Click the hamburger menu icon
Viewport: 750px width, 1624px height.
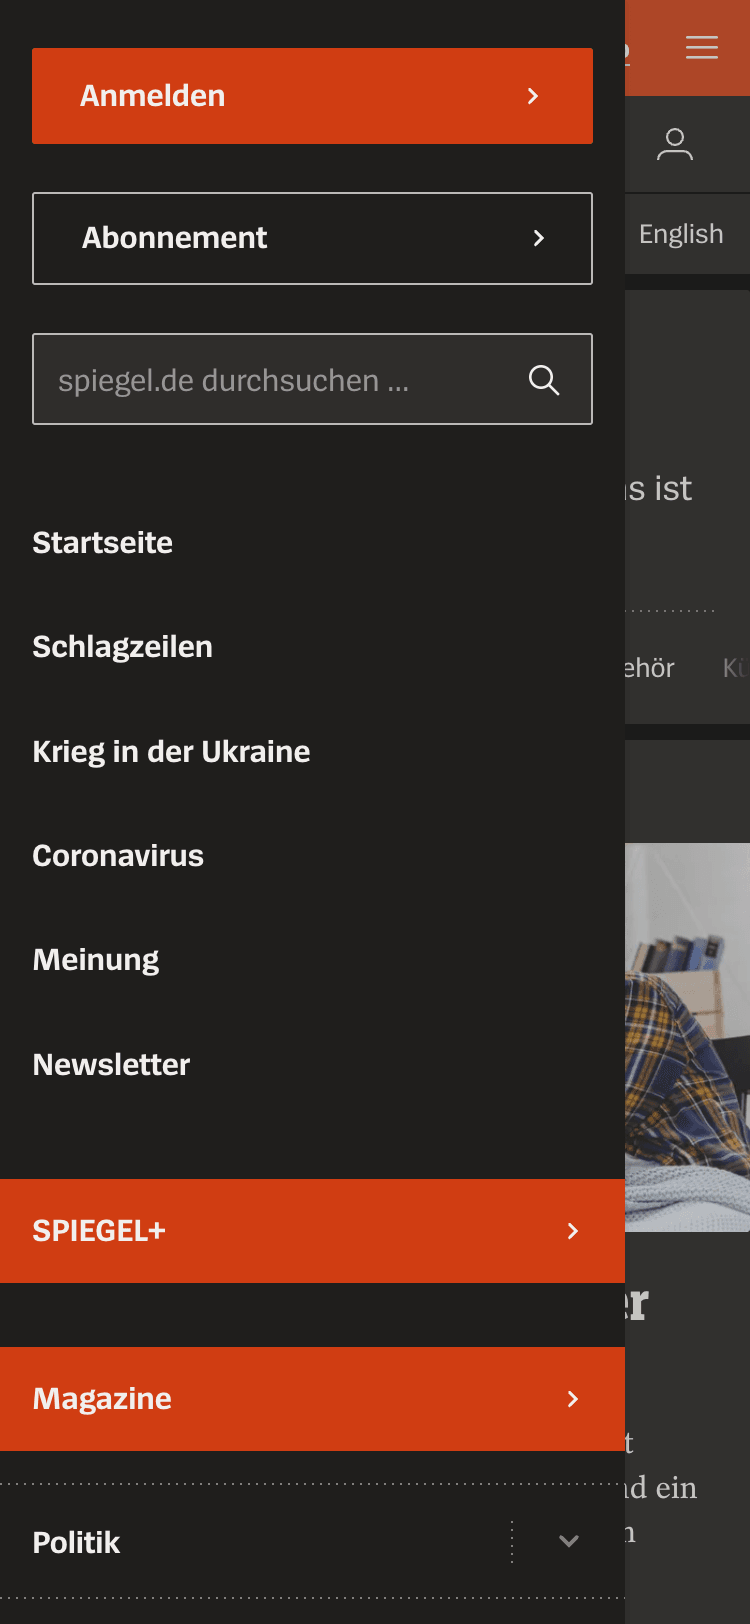701,47
